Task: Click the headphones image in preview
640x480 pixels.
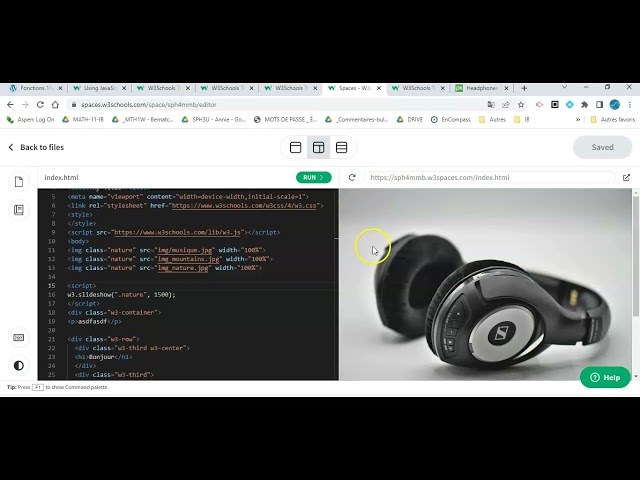Action: coord(486,284)
